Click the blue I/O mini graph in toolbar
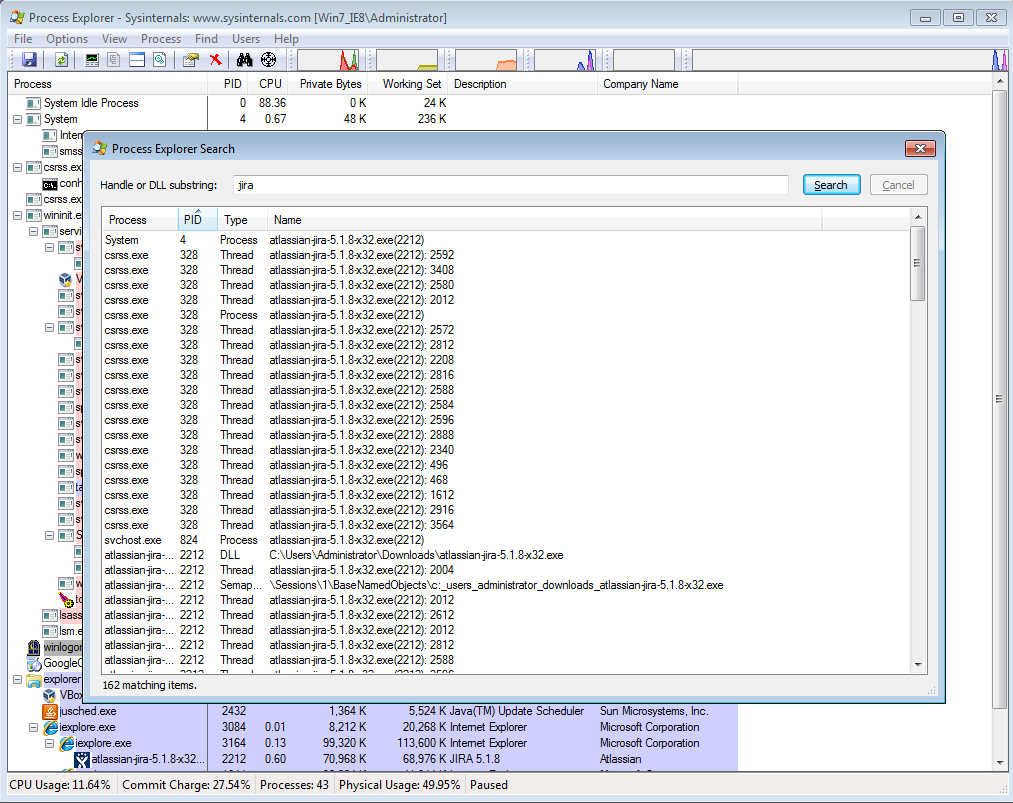 (x=565, y=60)
